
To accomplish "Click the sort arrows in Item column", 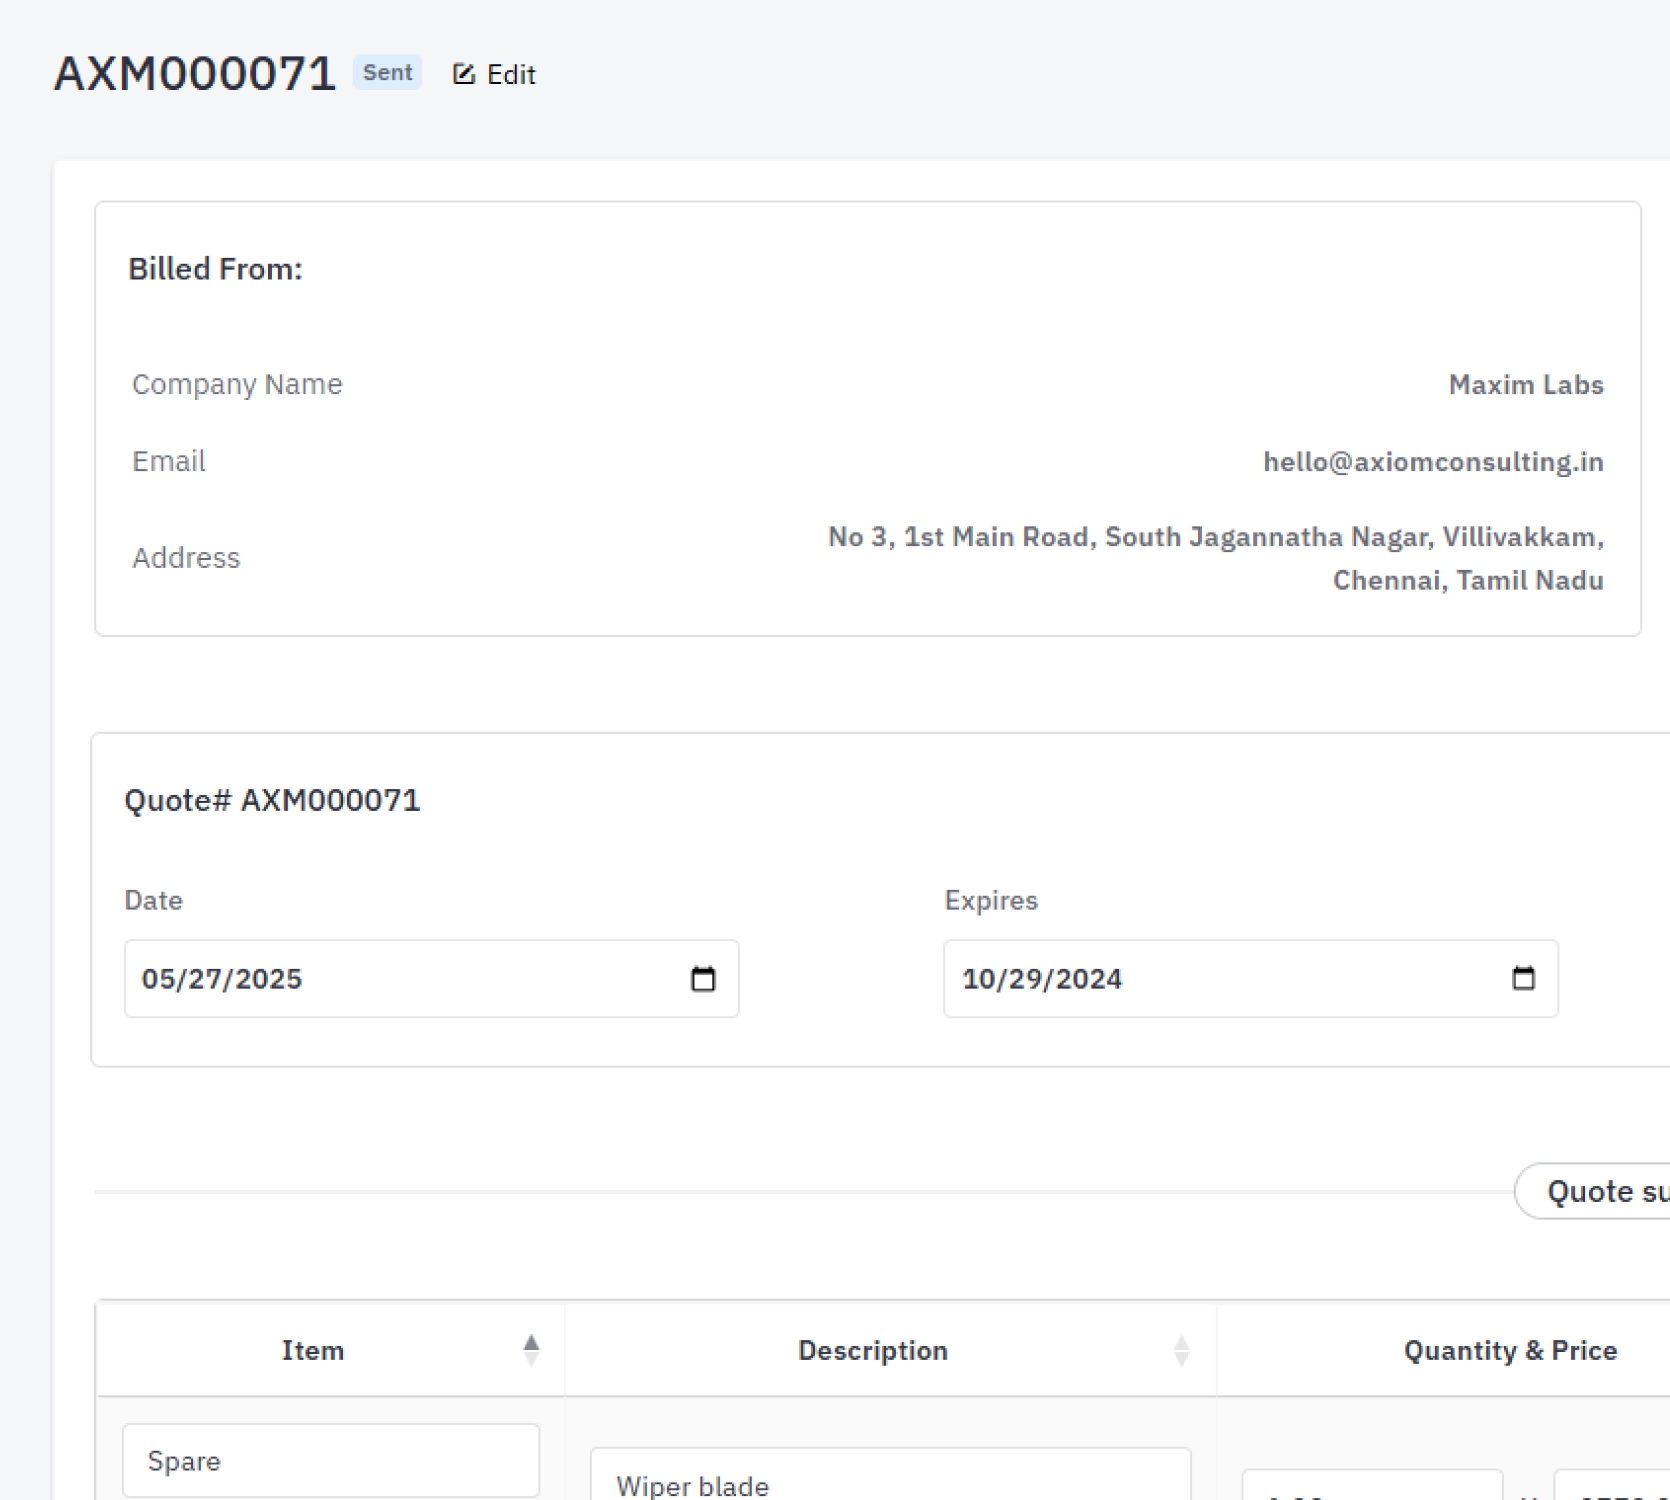I will (x=531, y=1350).
